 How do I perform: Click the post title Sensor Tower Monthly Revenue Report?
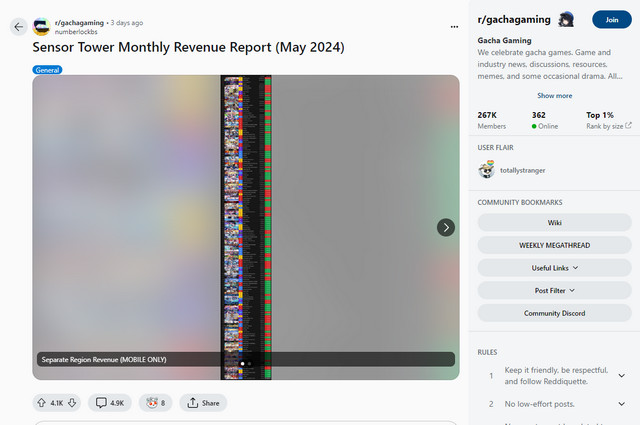coord(189,47)
